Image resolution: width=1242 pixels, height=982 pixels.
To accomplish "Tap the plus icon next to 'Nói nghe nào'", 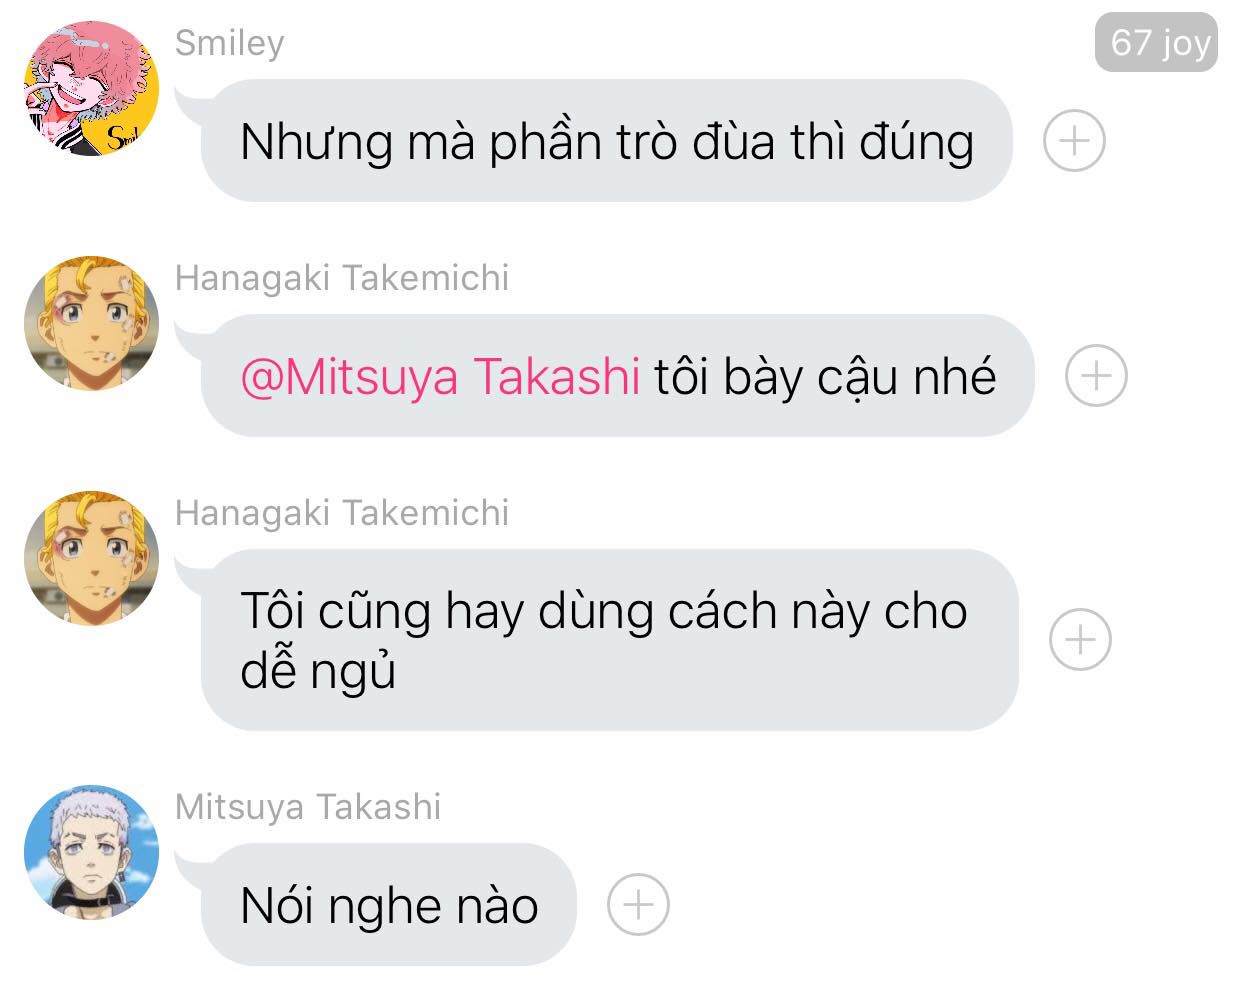I will 638,905.
